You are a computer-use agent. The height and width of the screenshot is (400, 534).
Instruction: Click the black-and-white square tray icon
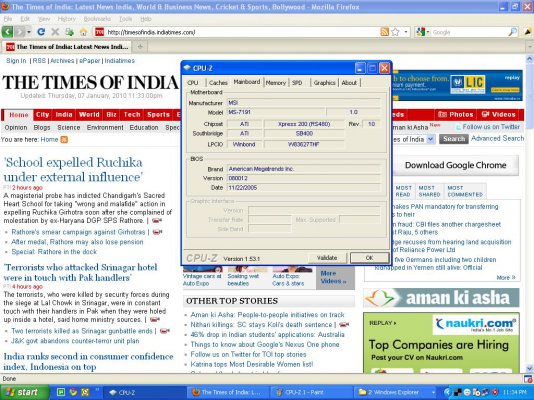point(458,392)
